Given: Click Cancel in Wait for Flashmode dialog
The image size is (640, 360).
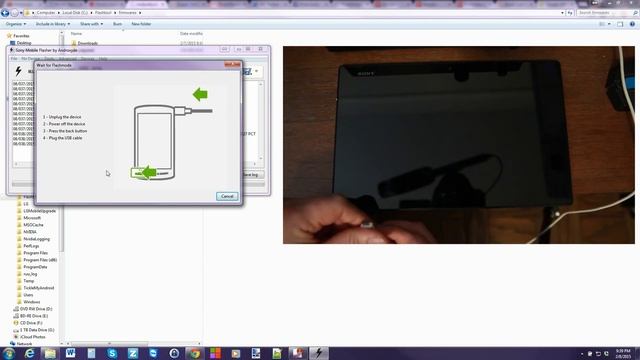Looking at the screenshot, I should pos(227,196).
